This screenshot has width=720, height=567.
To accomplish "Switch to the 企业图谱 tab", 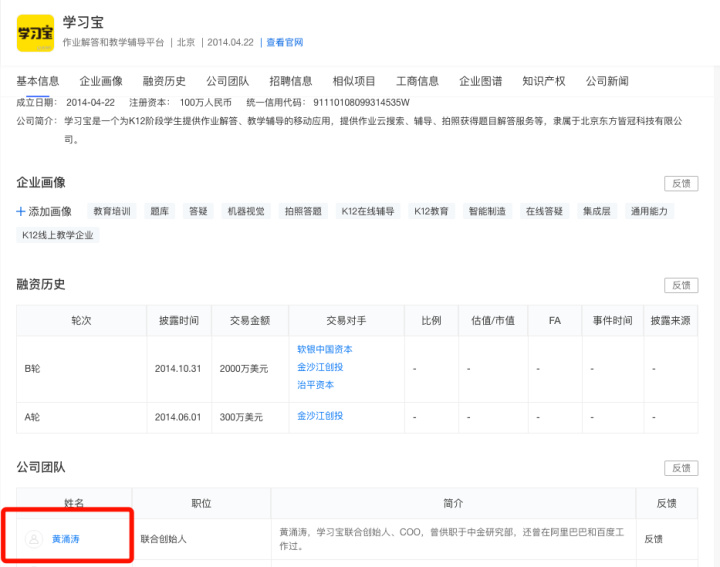I will (480, 81).
